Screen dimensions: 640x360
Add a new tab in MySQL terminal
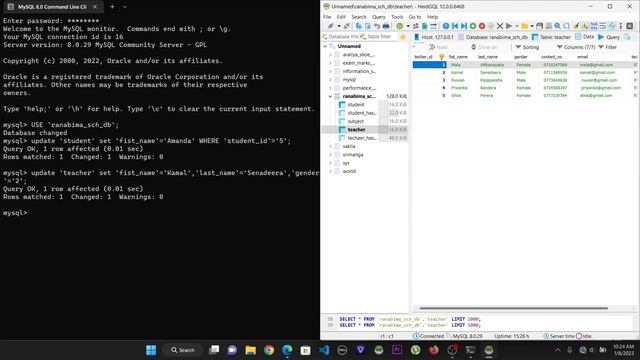coord(112,7)
